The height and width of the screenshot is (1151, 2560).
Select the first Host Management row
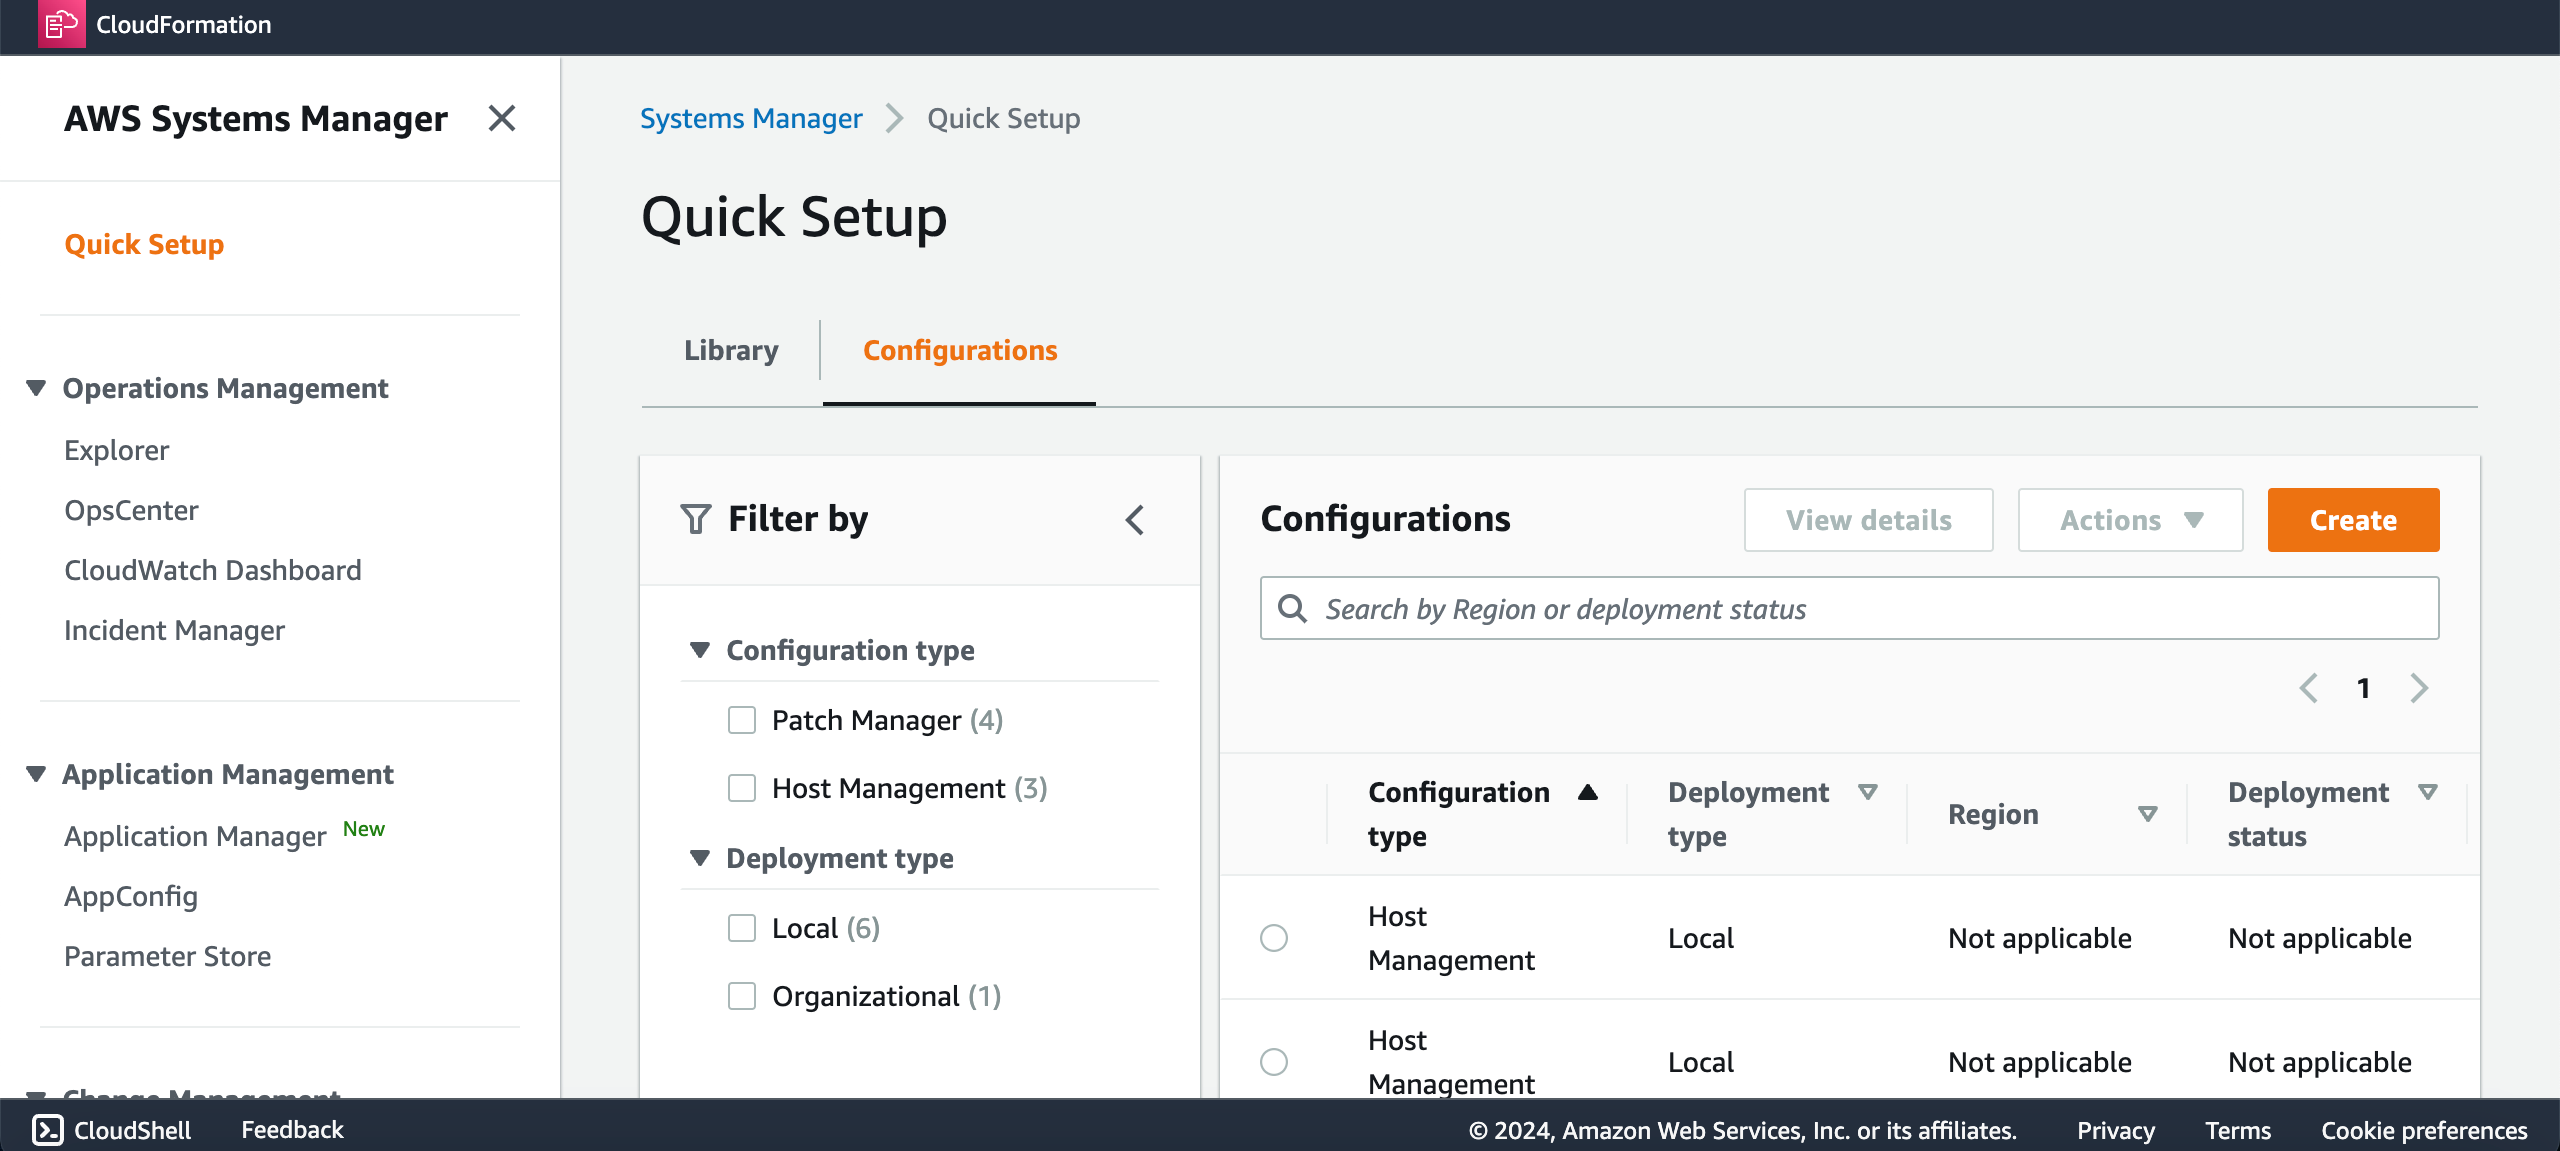pos(1274,938)
